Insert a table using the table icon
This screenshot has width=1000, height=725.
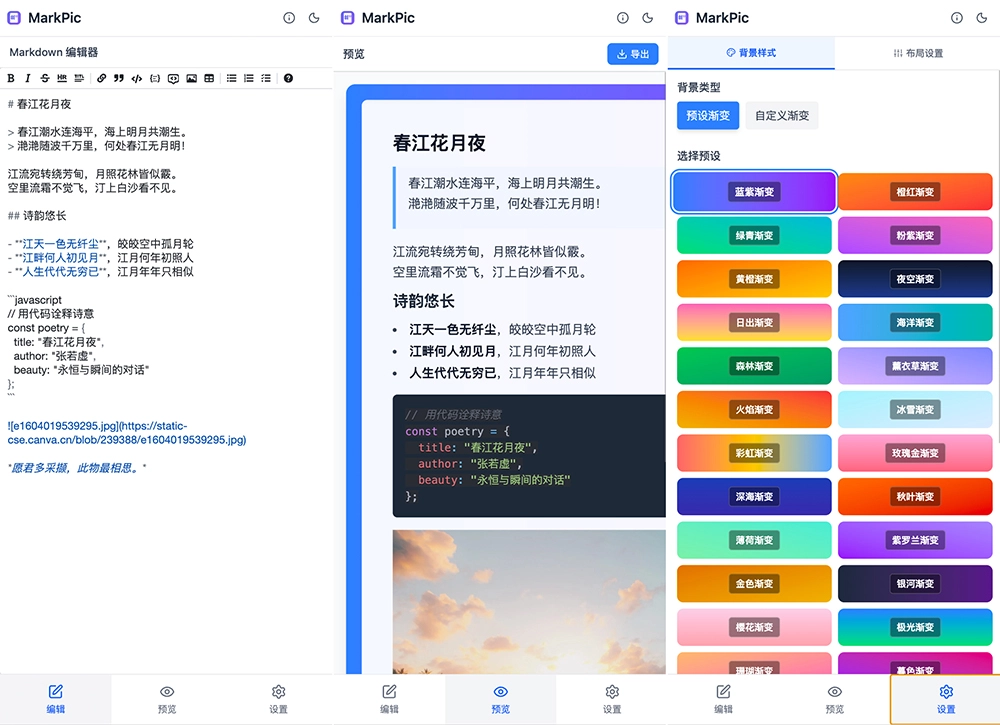pos(209,78)
